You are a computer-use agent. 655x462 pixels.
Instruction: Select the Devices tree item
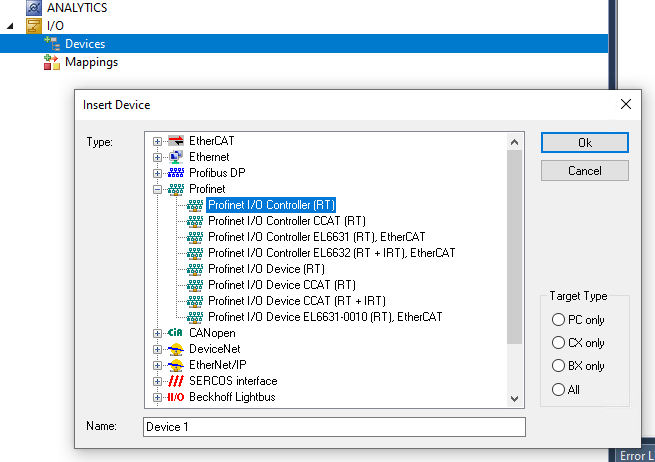click(x=85, y=44)
